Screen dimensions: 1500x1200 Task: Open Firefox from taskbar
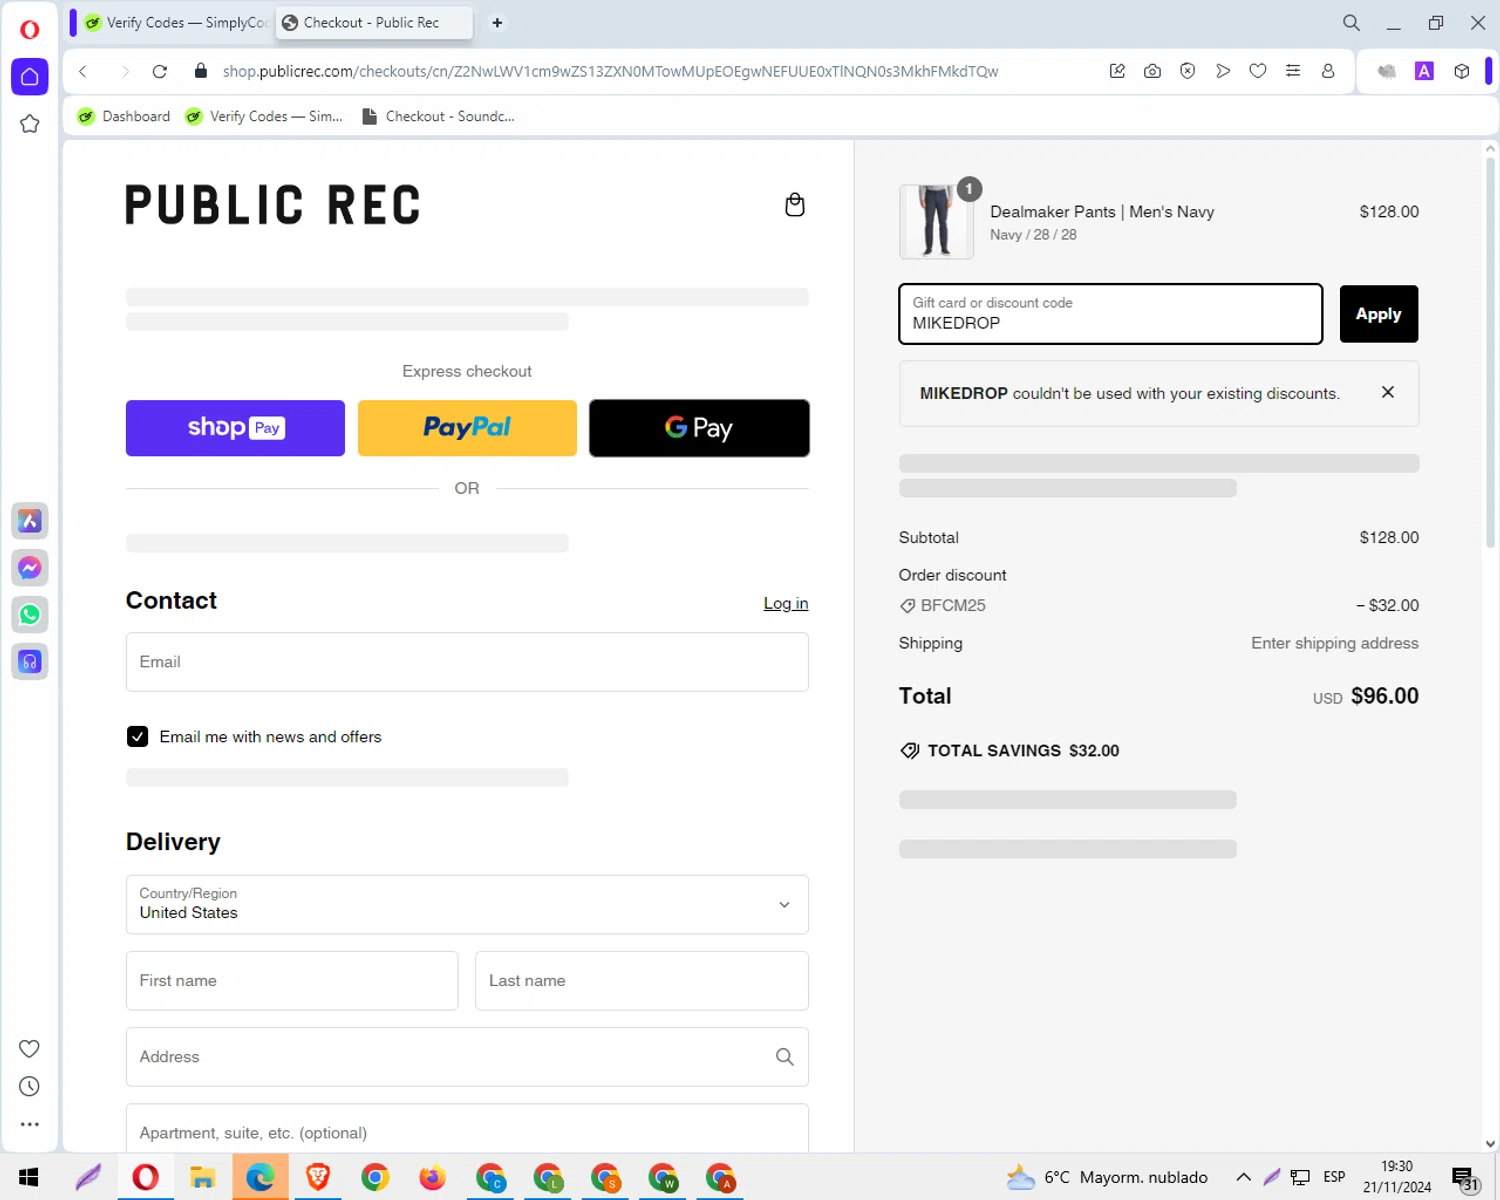pos(433,1177)
